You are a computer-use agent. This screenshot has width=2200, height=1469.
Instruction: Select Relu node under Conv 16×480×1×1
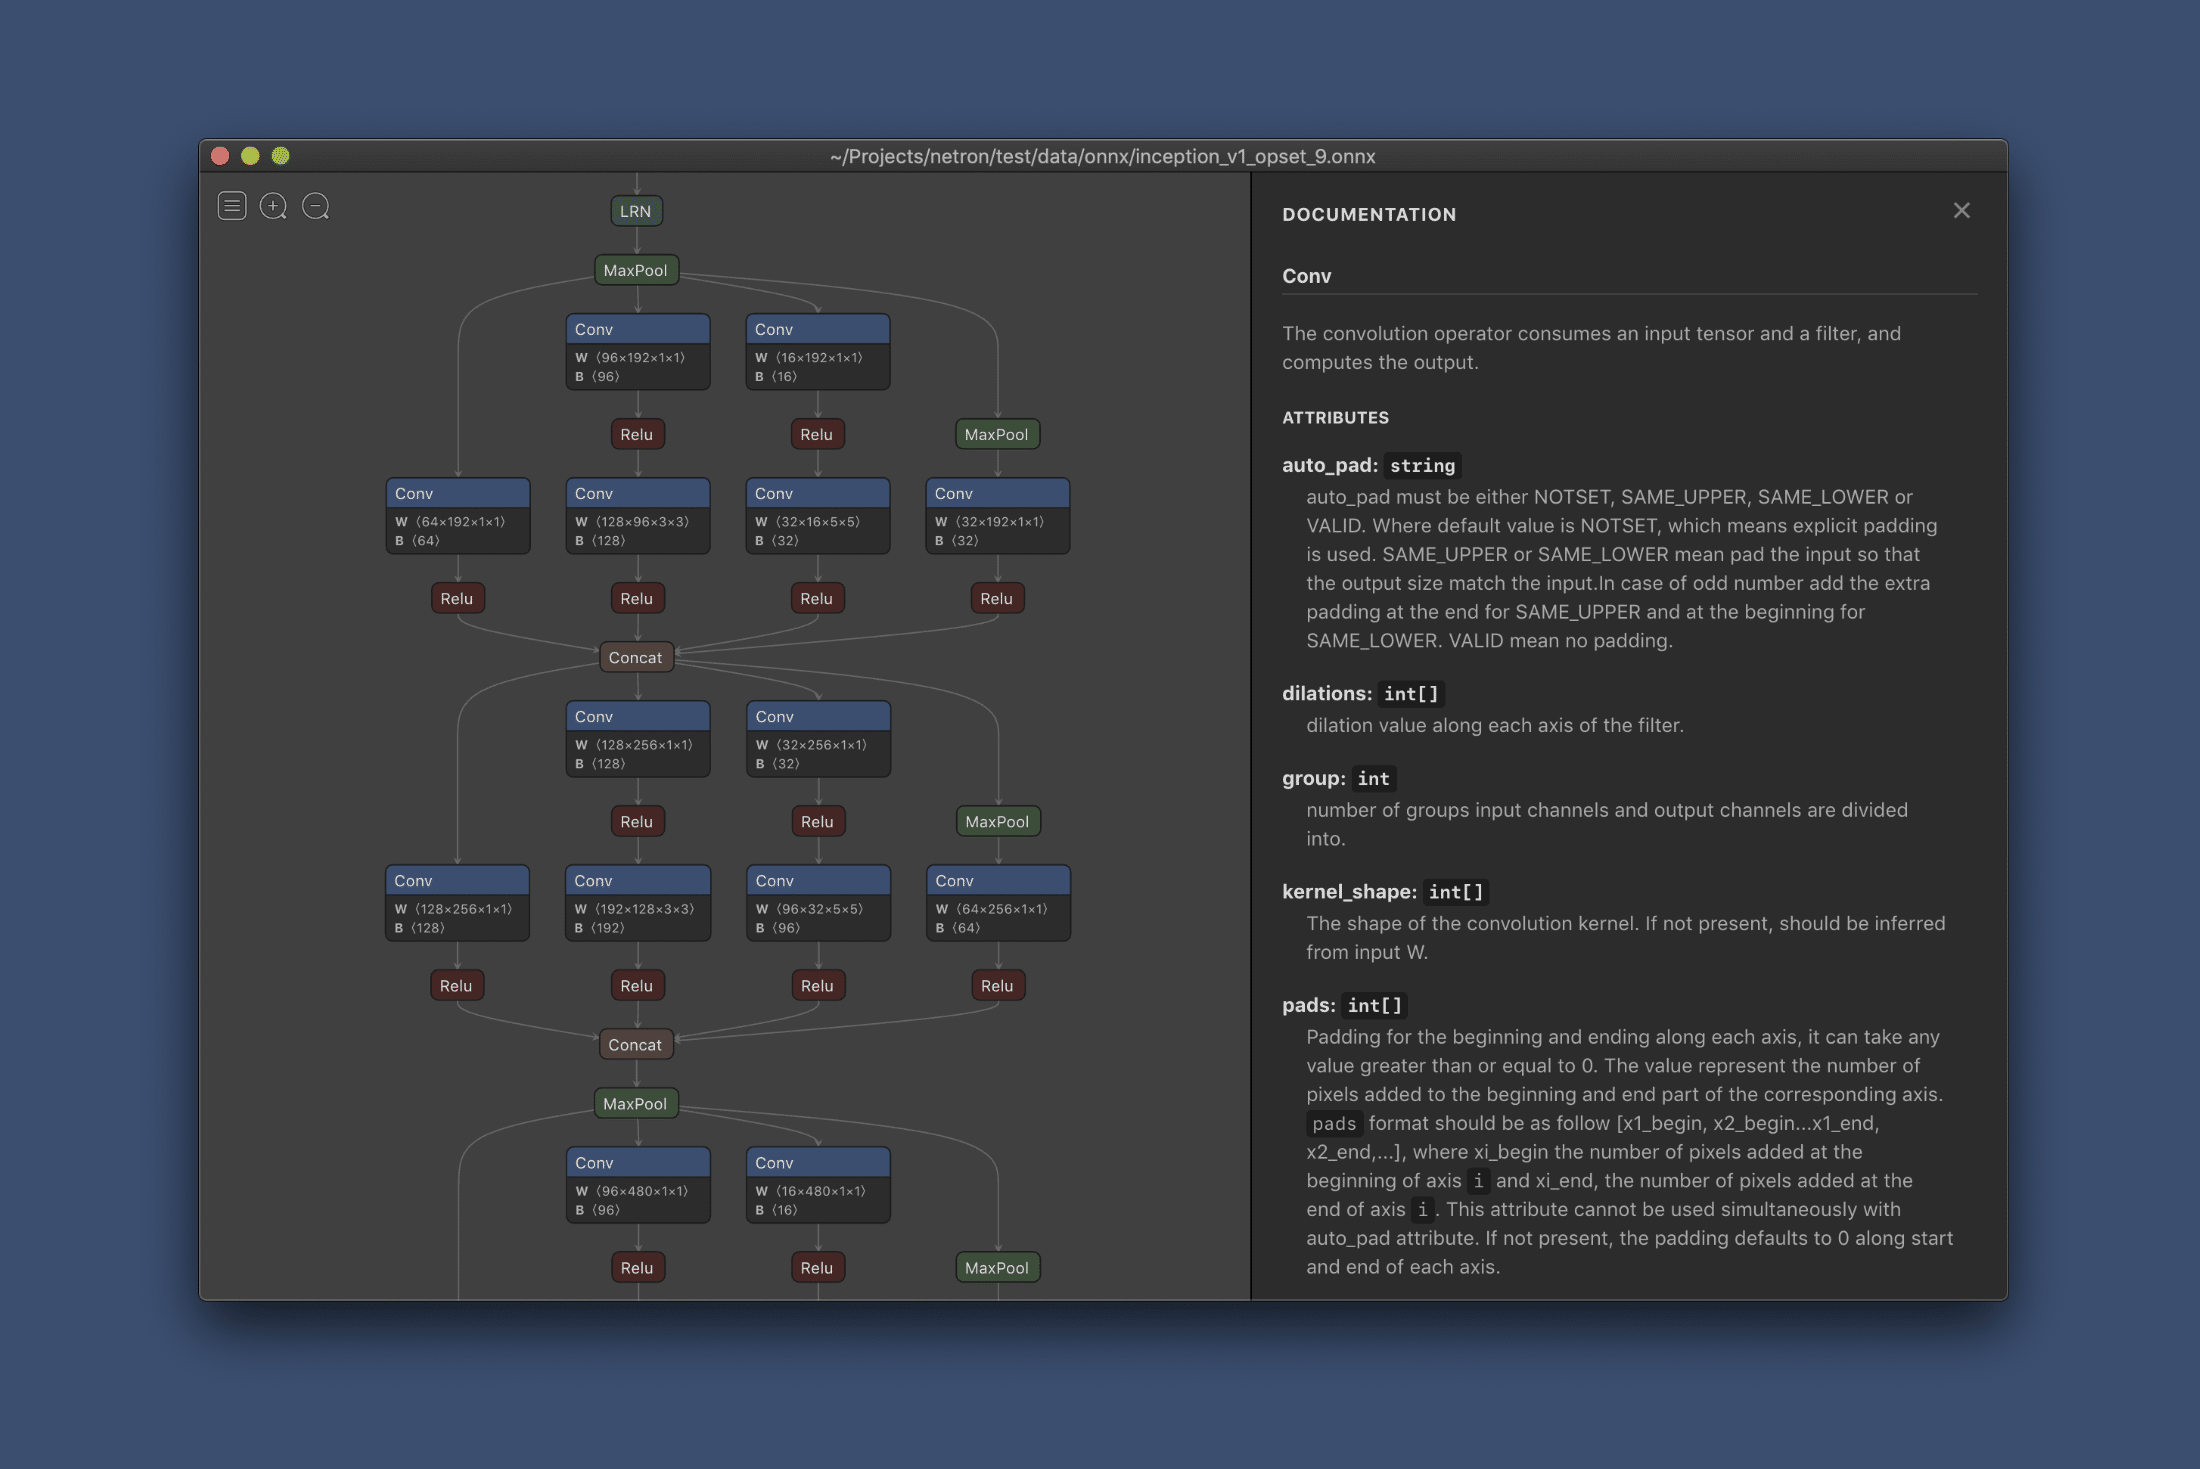tap(817, 1267)
